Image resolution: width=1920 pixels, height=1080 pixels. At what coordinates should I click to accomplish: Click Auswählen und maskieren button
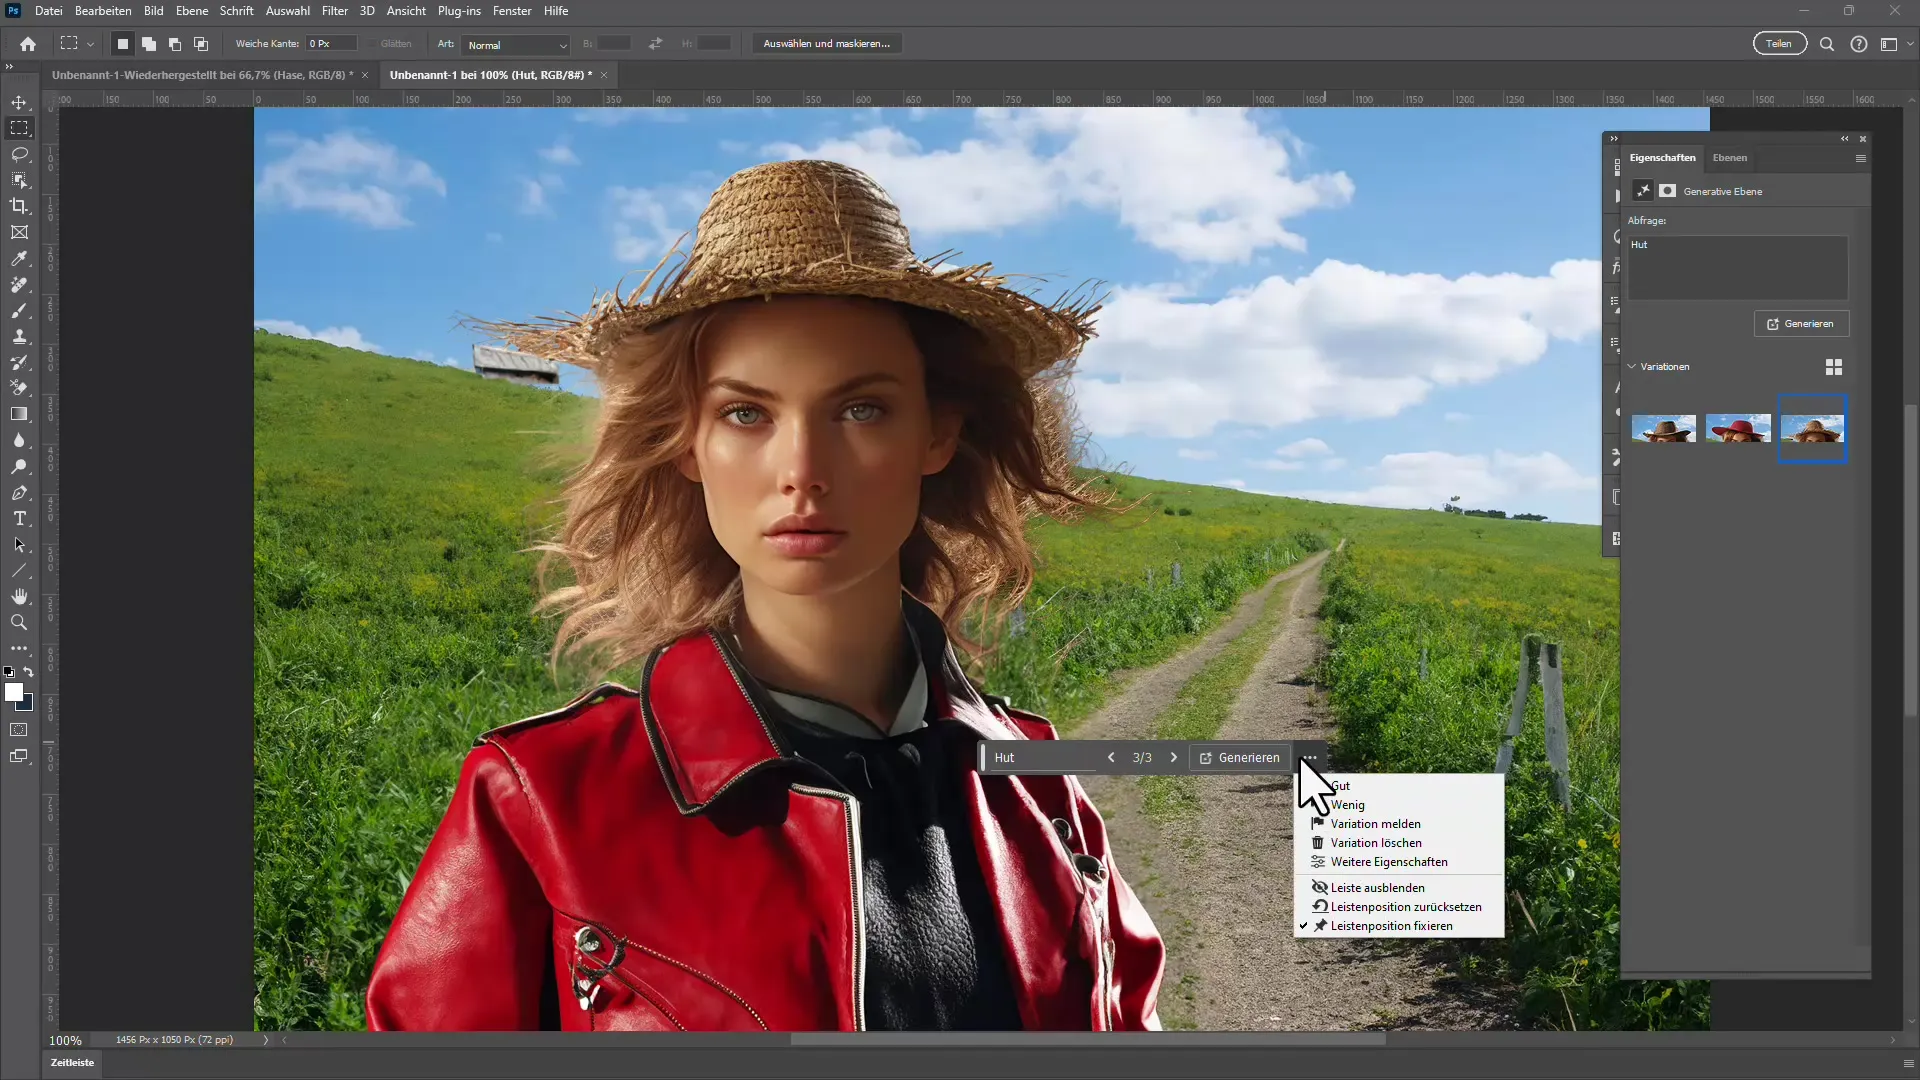tap(826, 44)
